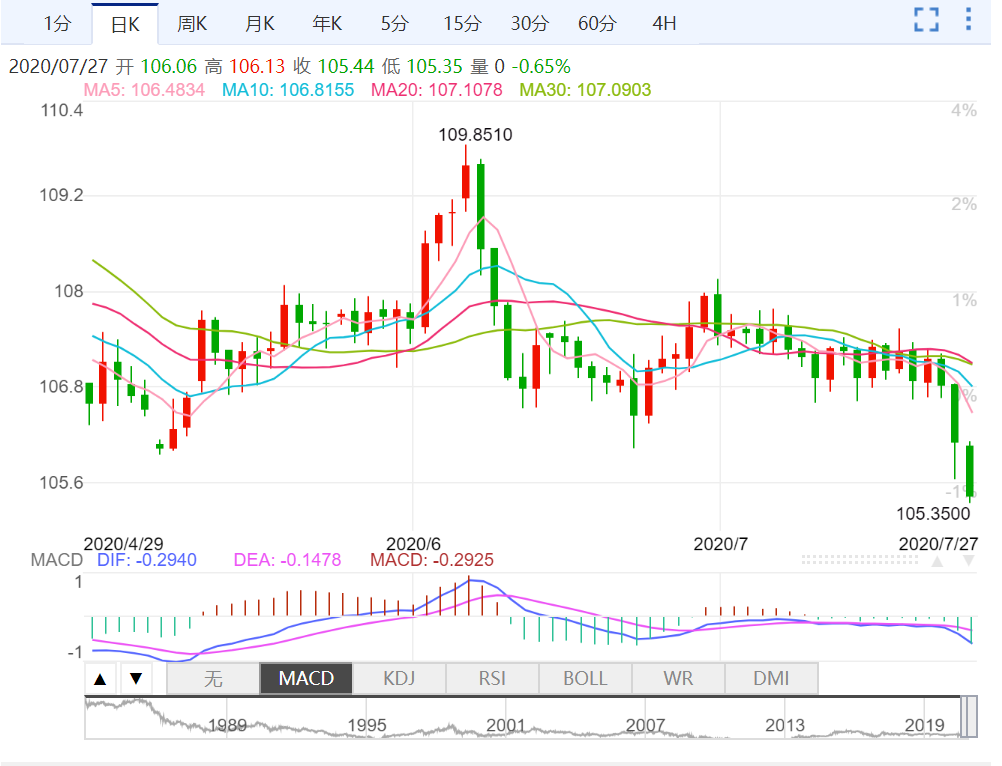
Task: Choose the WR indicator button
Action: tap(678, 679)
